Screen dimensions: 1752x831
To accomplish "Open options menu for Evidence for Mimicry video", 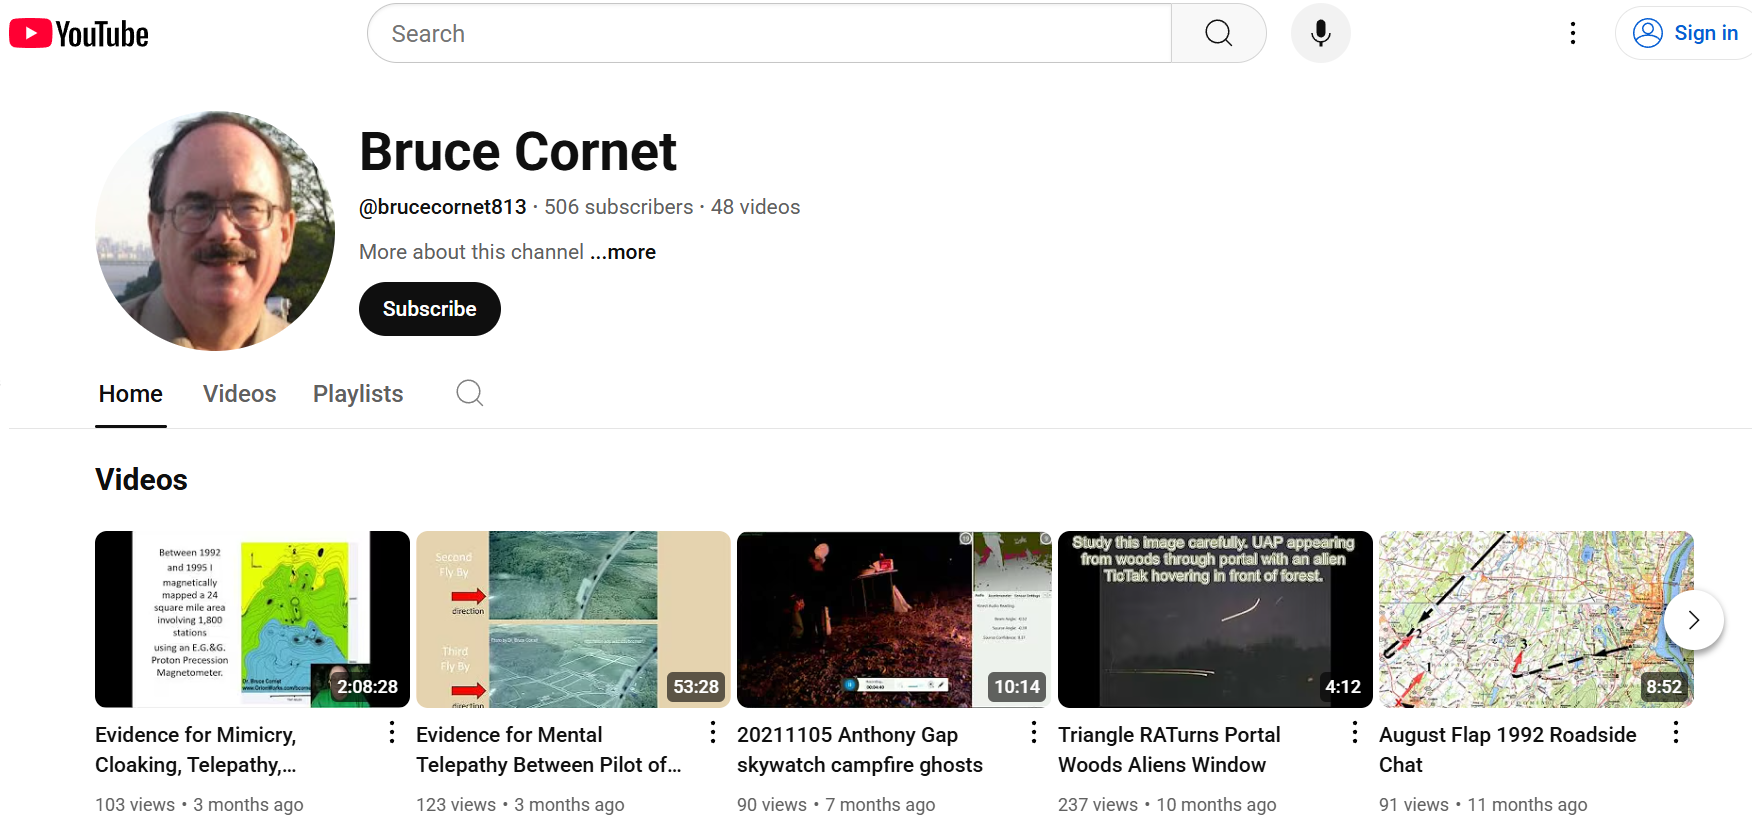I will [392, 733].
